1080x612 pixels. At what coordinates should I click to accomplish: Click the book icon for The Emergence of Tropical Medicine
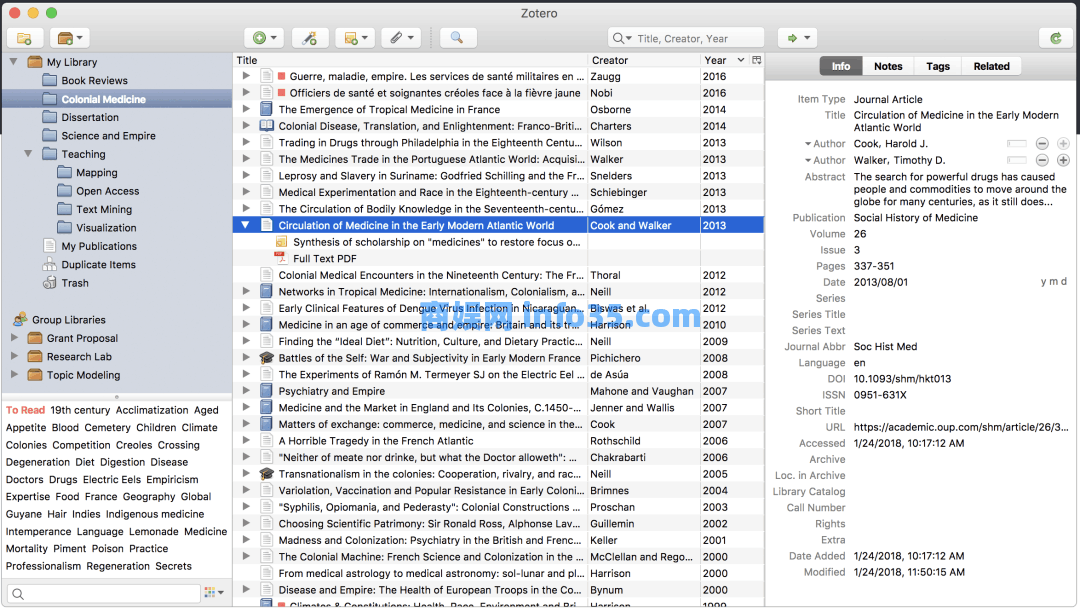point(266,109)
